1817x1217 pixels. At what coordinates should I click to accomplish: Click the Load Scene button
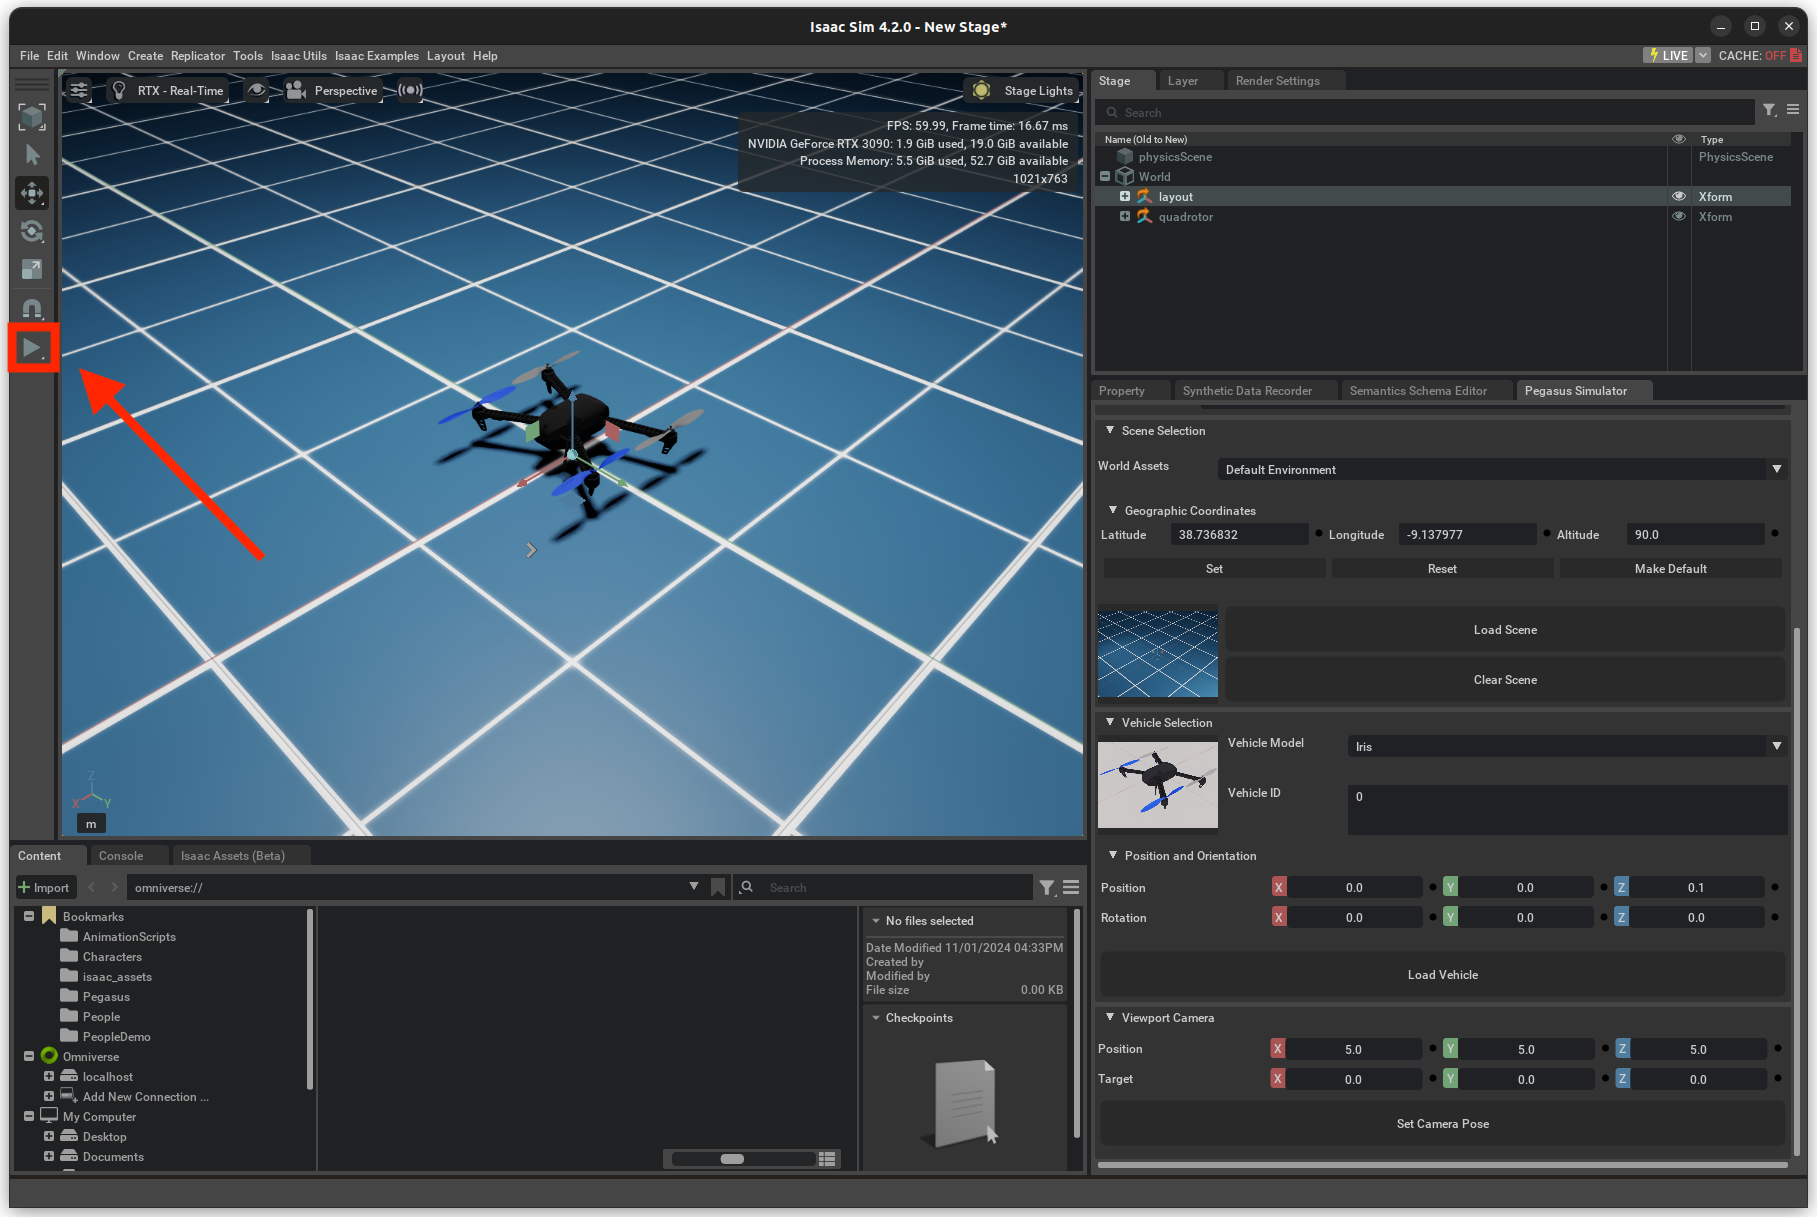click(x=1505, y=630)
